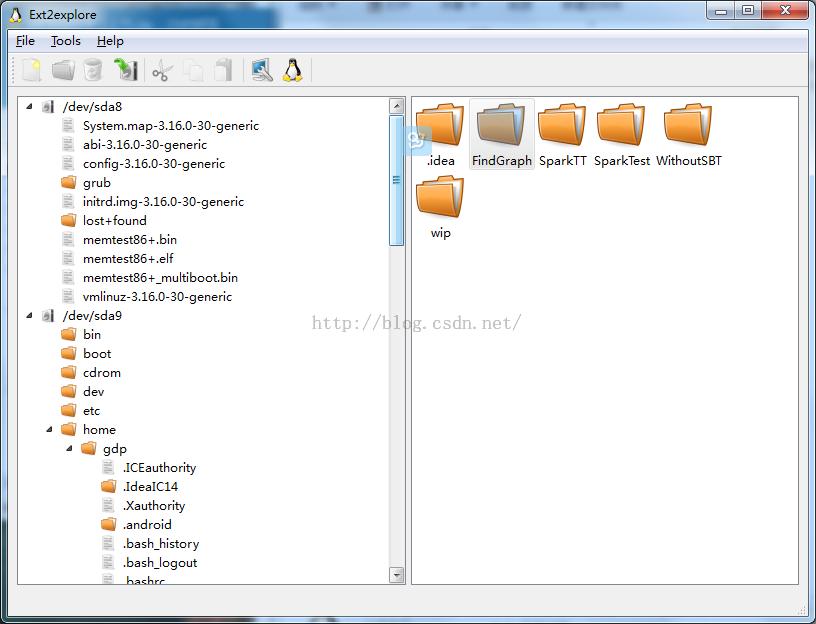Click the Linux penguin toolbar icon
816x624 pixels.
tap(292, 70)
